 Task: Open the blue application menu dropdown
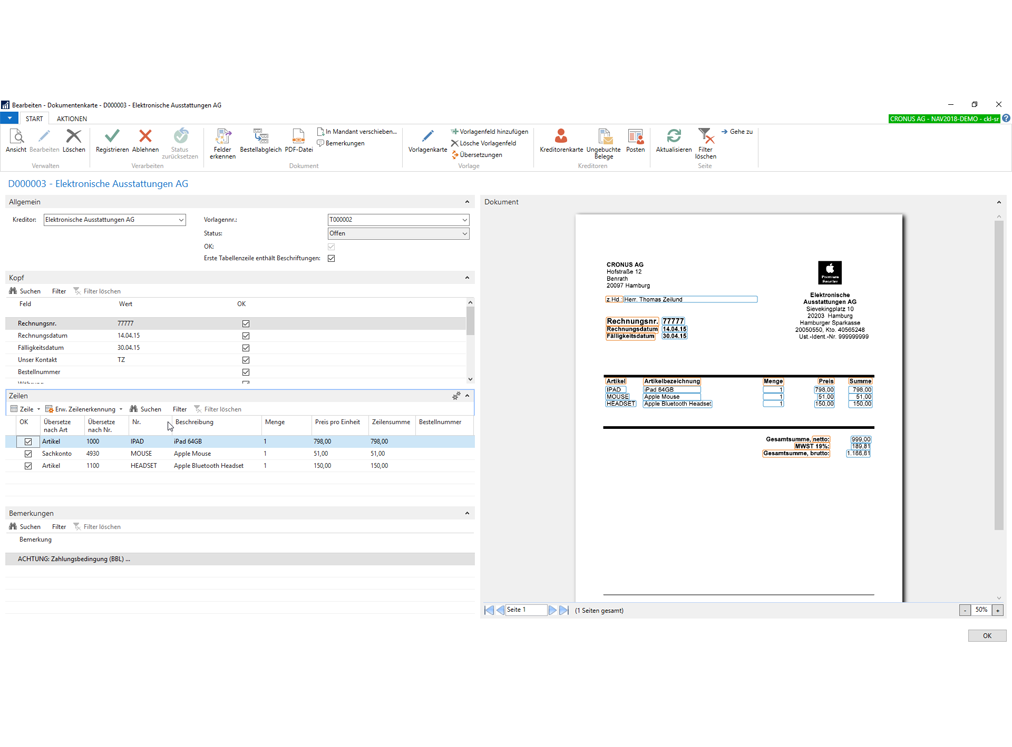coord(10,119)
